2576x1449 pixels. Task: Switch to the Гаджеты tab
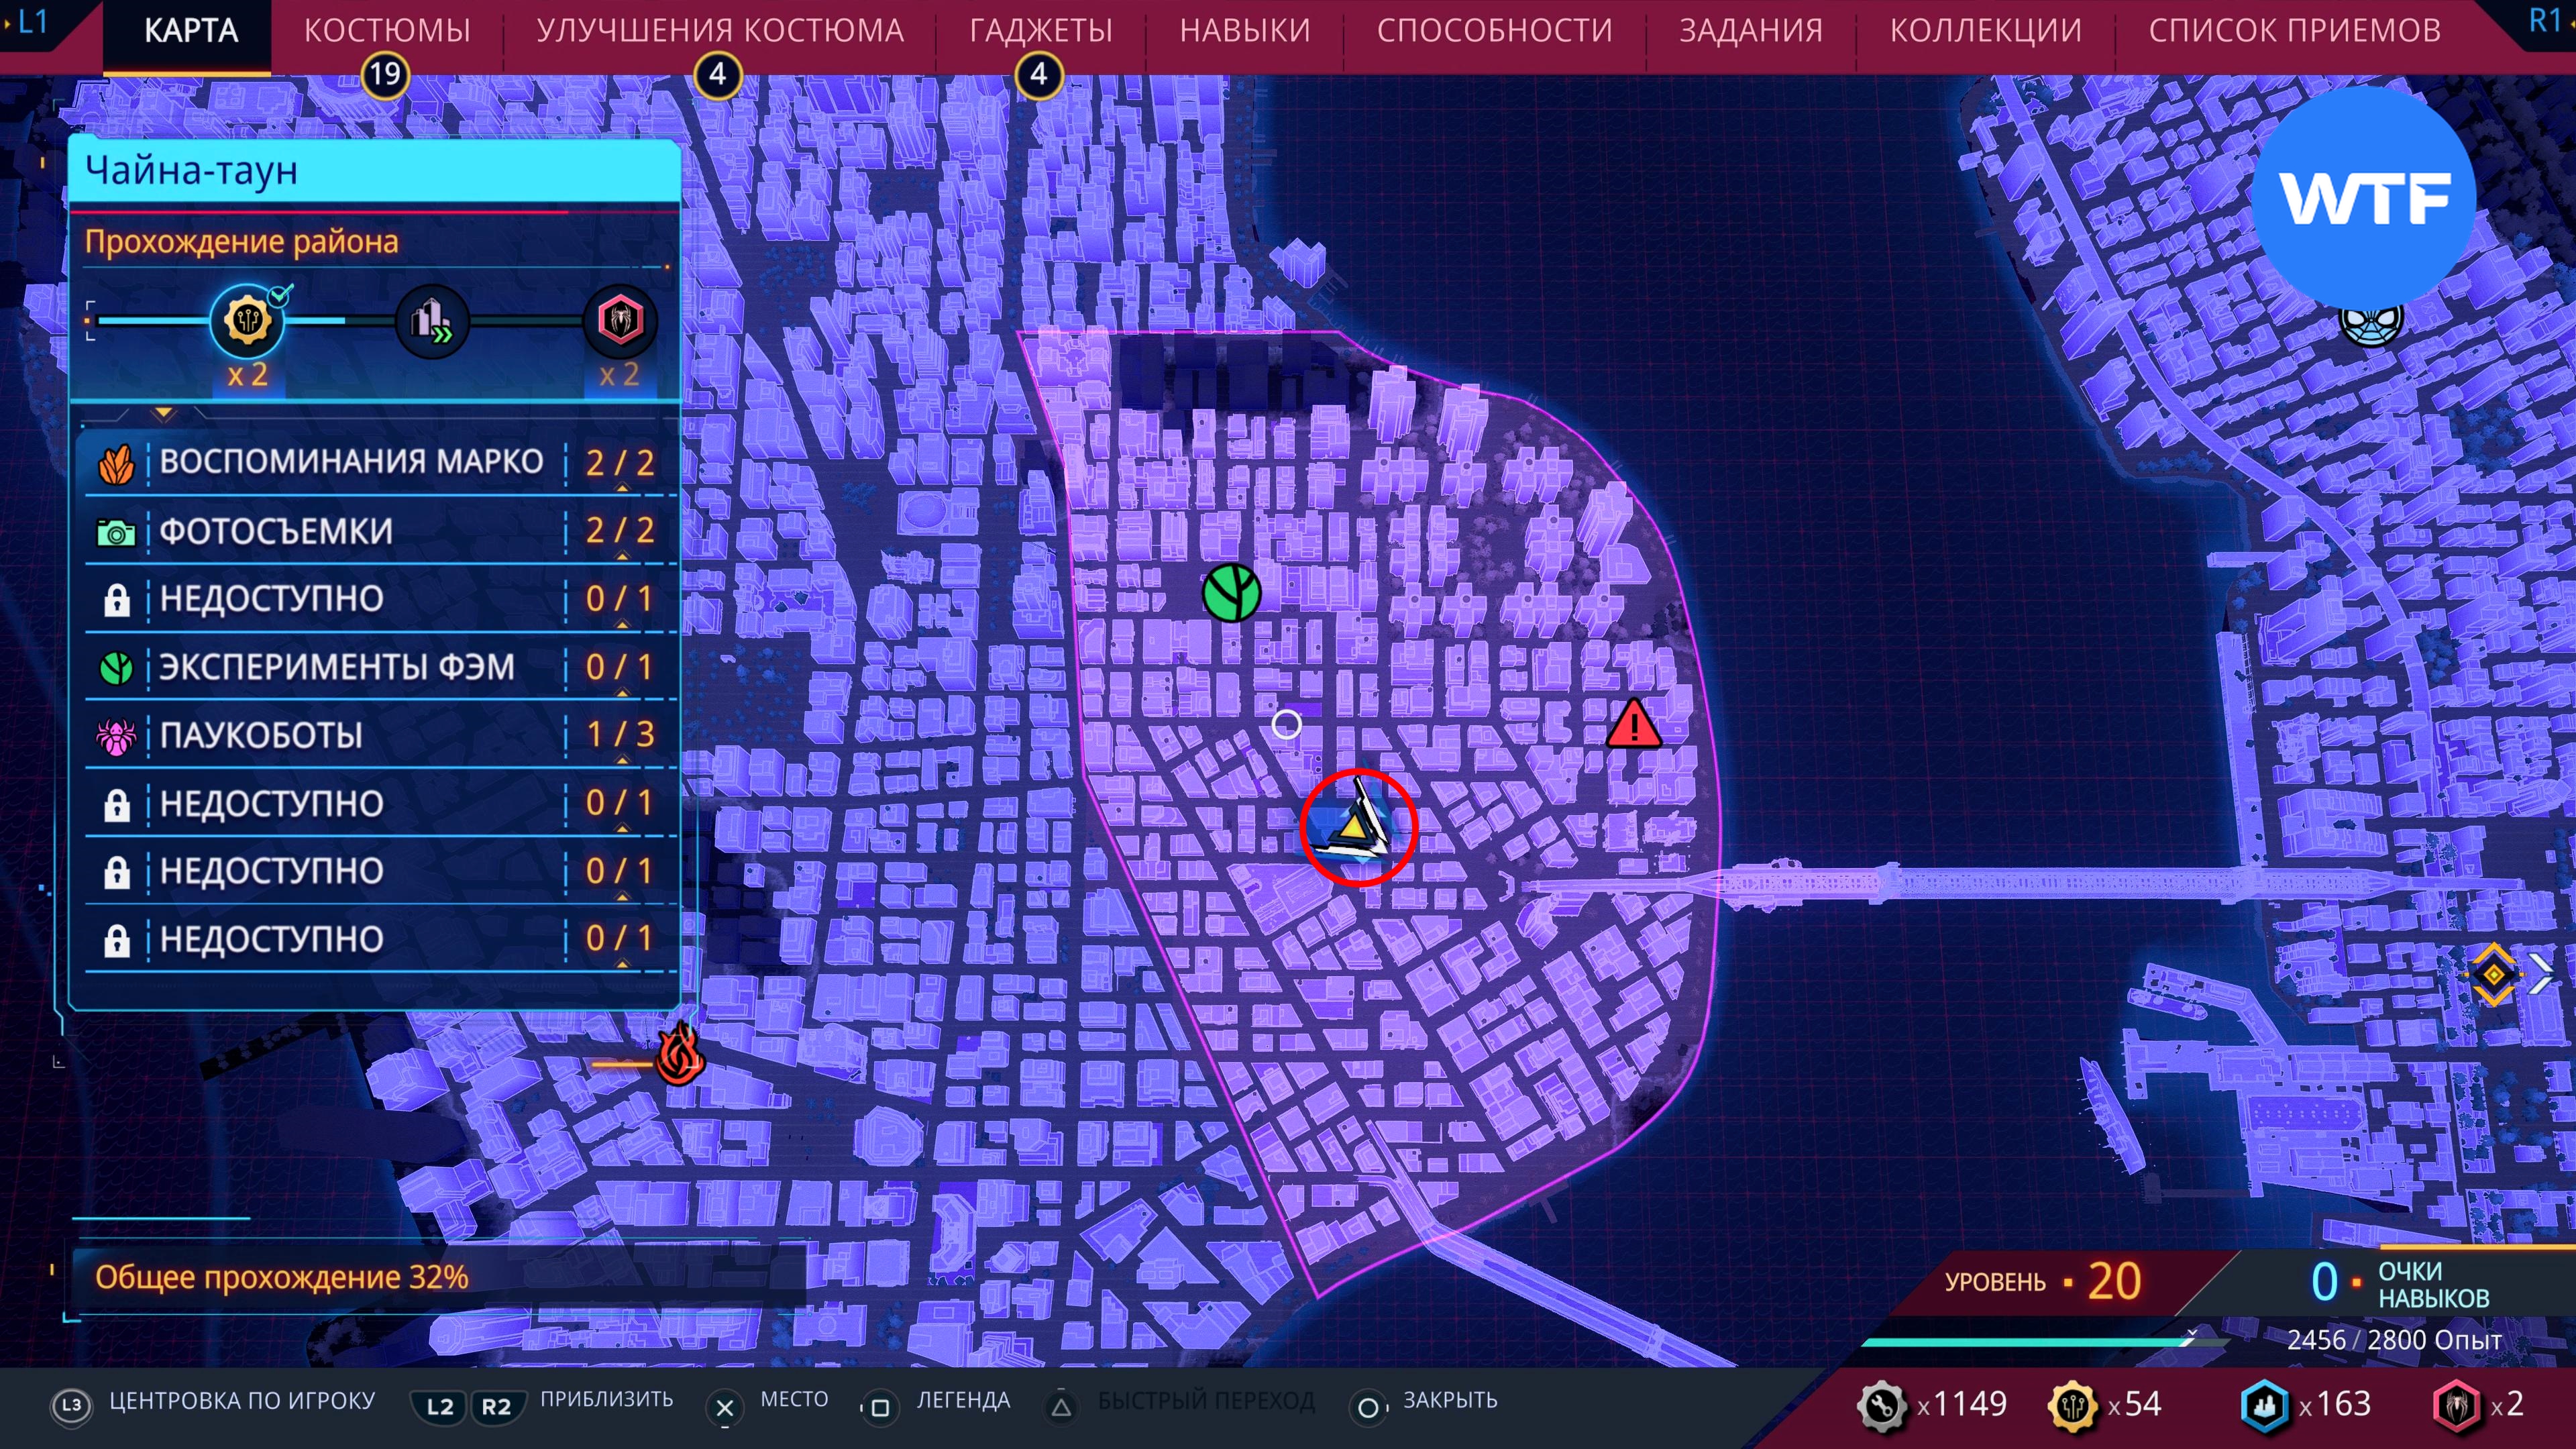point(1040,31)
